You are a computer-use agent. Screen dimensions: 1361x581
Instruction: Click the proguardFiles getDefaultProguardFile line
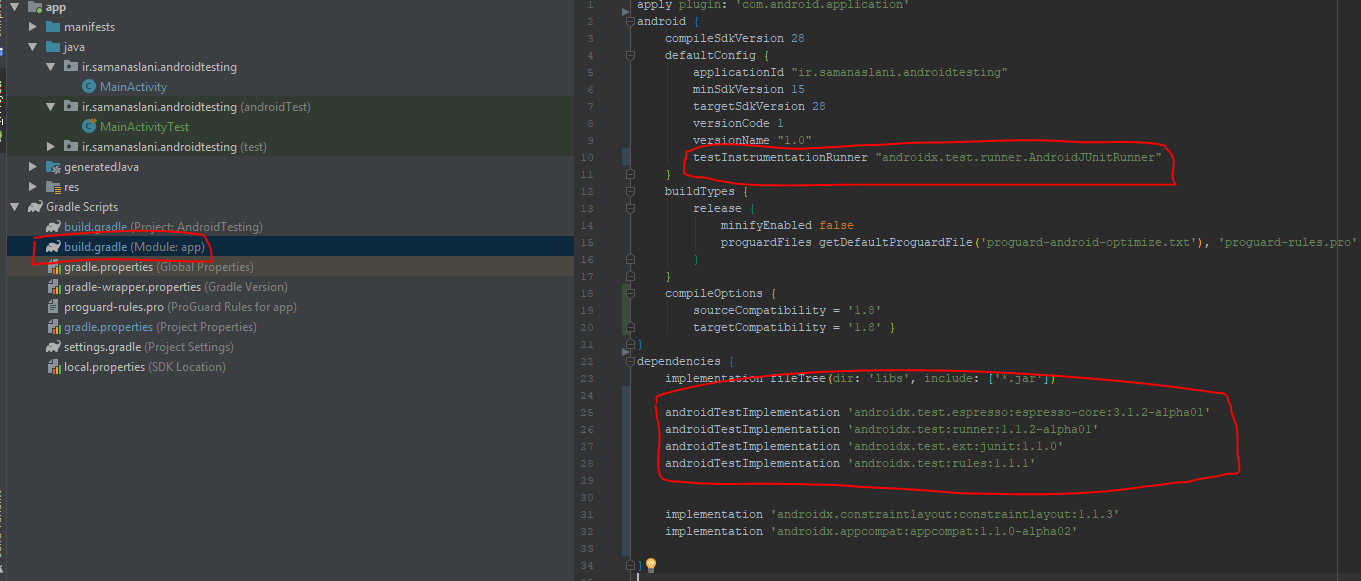pyautogui.click(x=1038, y=242)
